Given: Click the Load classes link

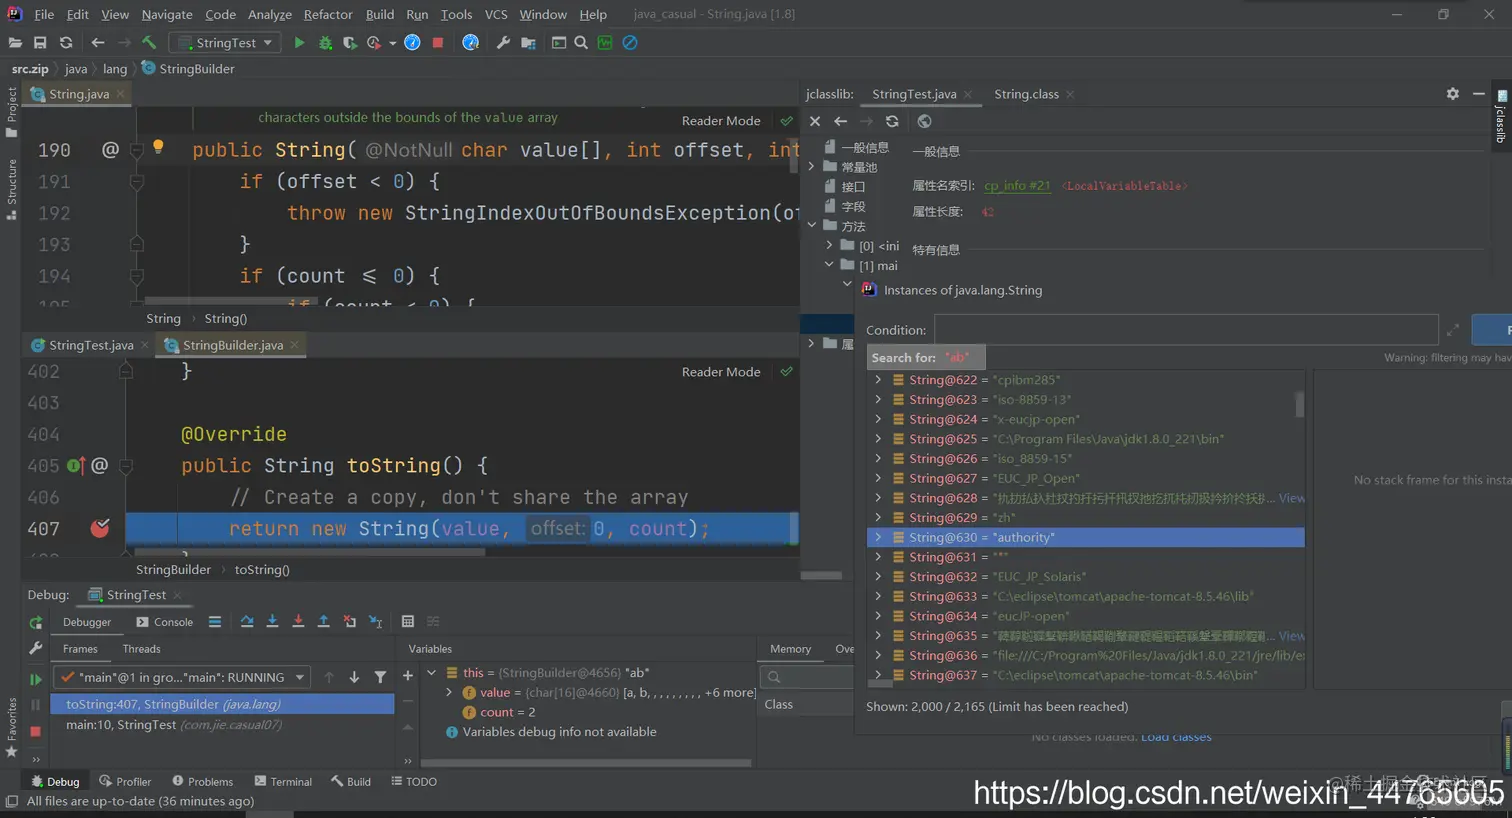Looking at the screenshot, I should [x=1176, y=738].
